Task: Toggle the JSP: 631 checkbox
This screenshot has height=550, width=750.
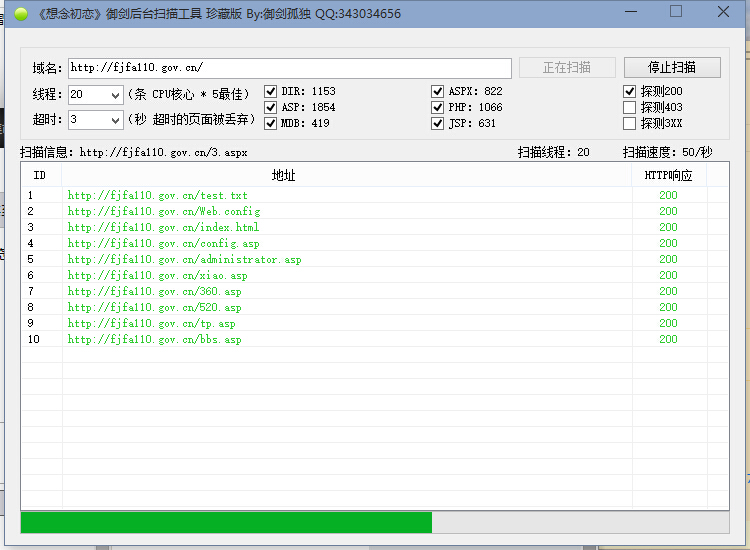Action: 438,123
